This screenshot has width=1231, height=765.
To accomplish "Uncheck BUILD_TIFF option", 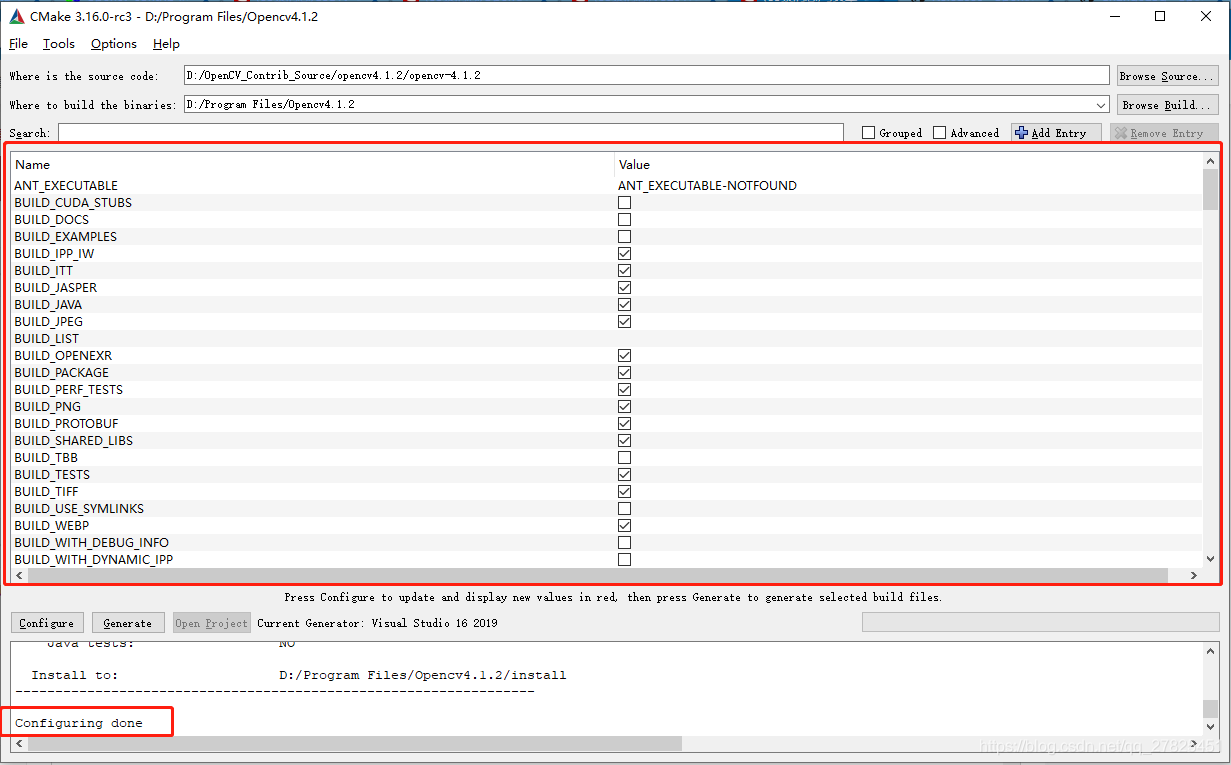I will [624, 492].
